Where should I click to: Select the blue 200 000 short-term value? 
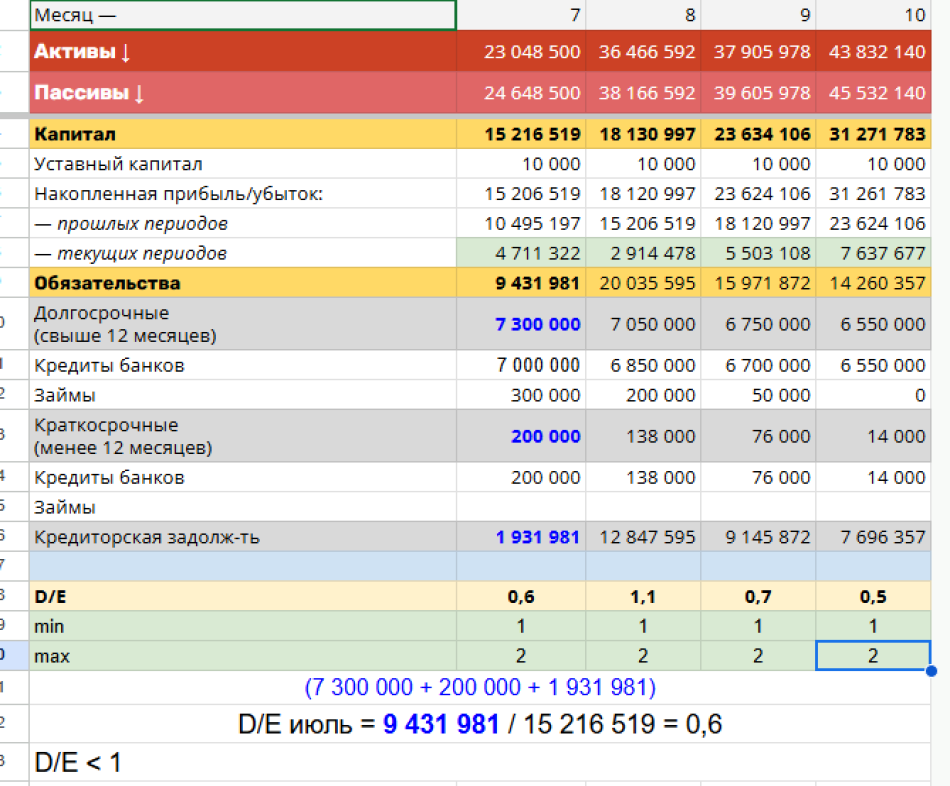[x=545, y=436]
